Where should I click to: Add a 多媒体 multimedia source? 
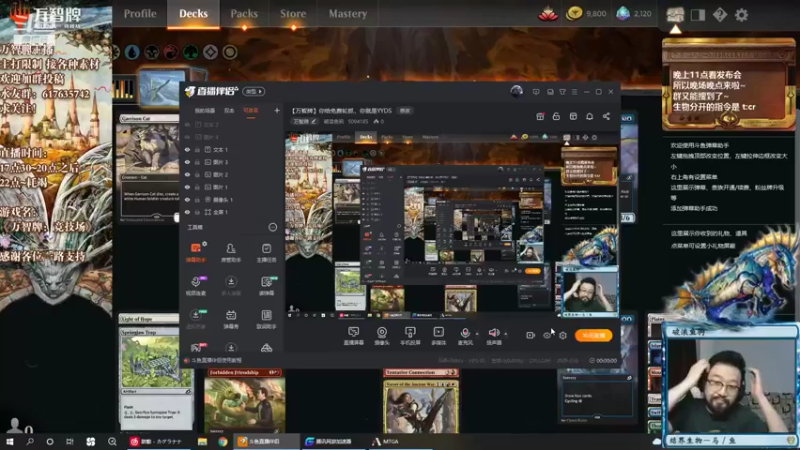click(438, 336)
